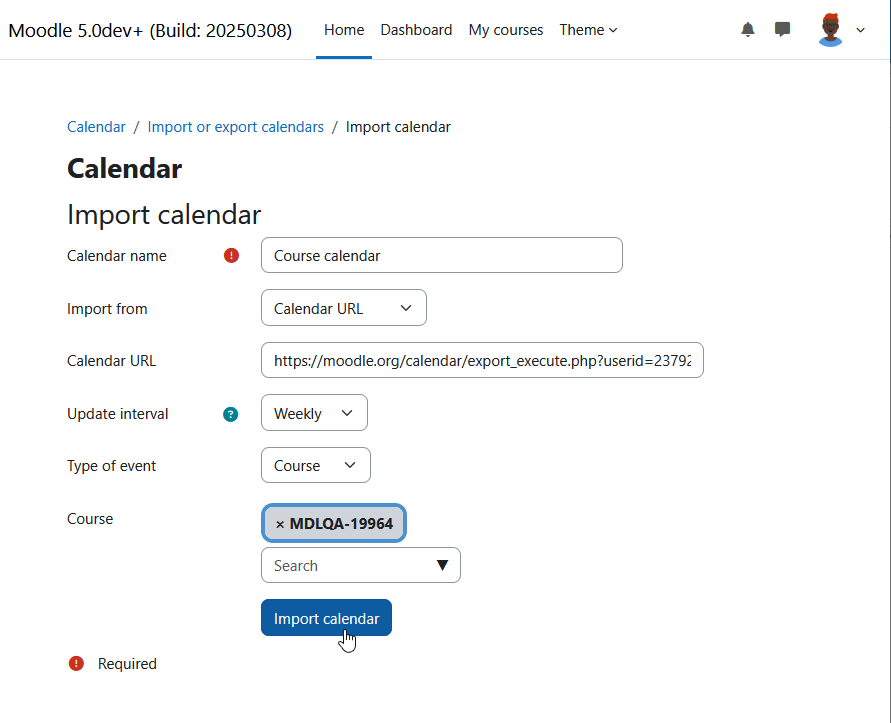The width and height of the screenshot is (891, 723).
Task: Go to the Dashboard tab
Action: coord(416,30)
